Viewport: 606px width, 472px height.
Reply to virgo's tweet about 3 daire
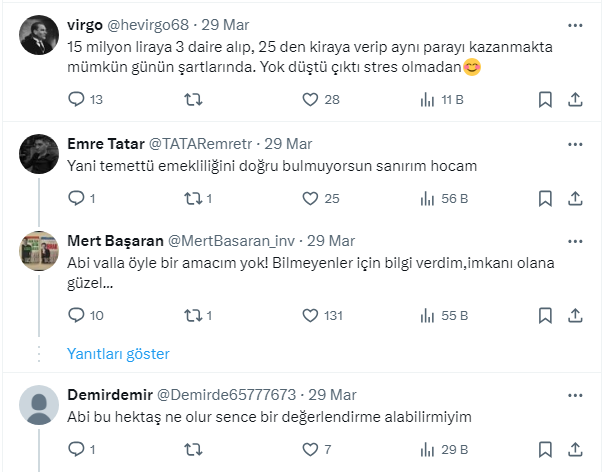tap(77, 99)
